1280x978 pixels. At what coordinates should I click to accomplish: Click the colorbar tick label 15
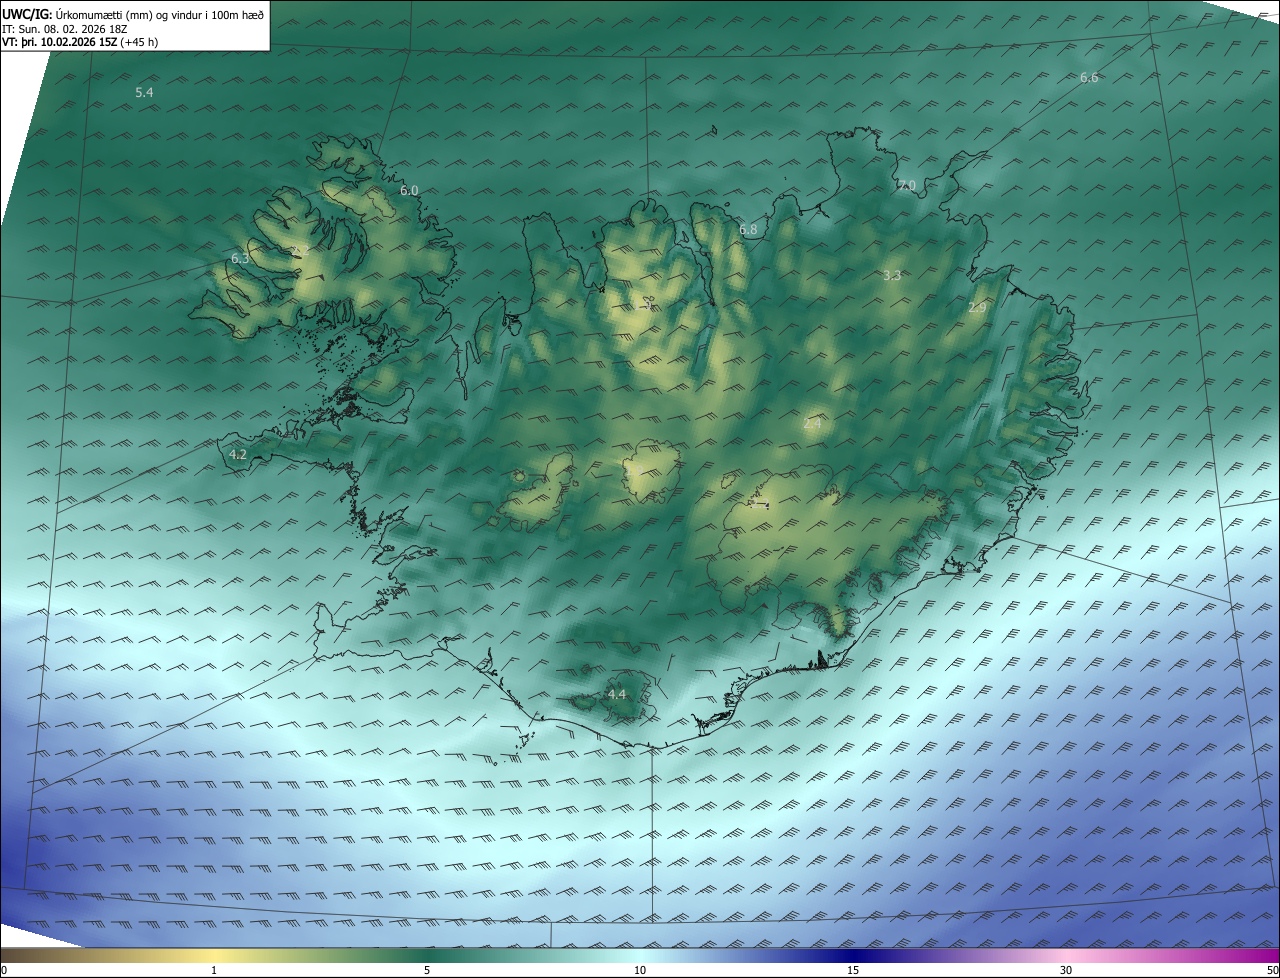pos(853,970)
